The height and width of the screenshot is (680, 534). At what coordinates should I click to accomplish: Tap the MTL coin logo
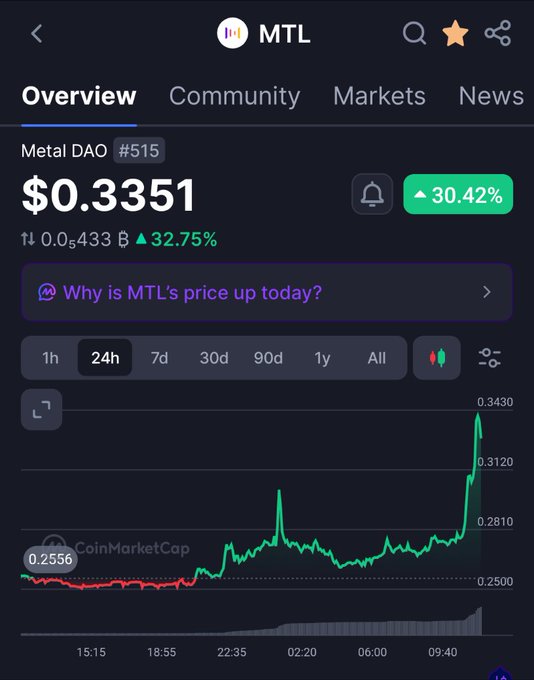(233, 33)
